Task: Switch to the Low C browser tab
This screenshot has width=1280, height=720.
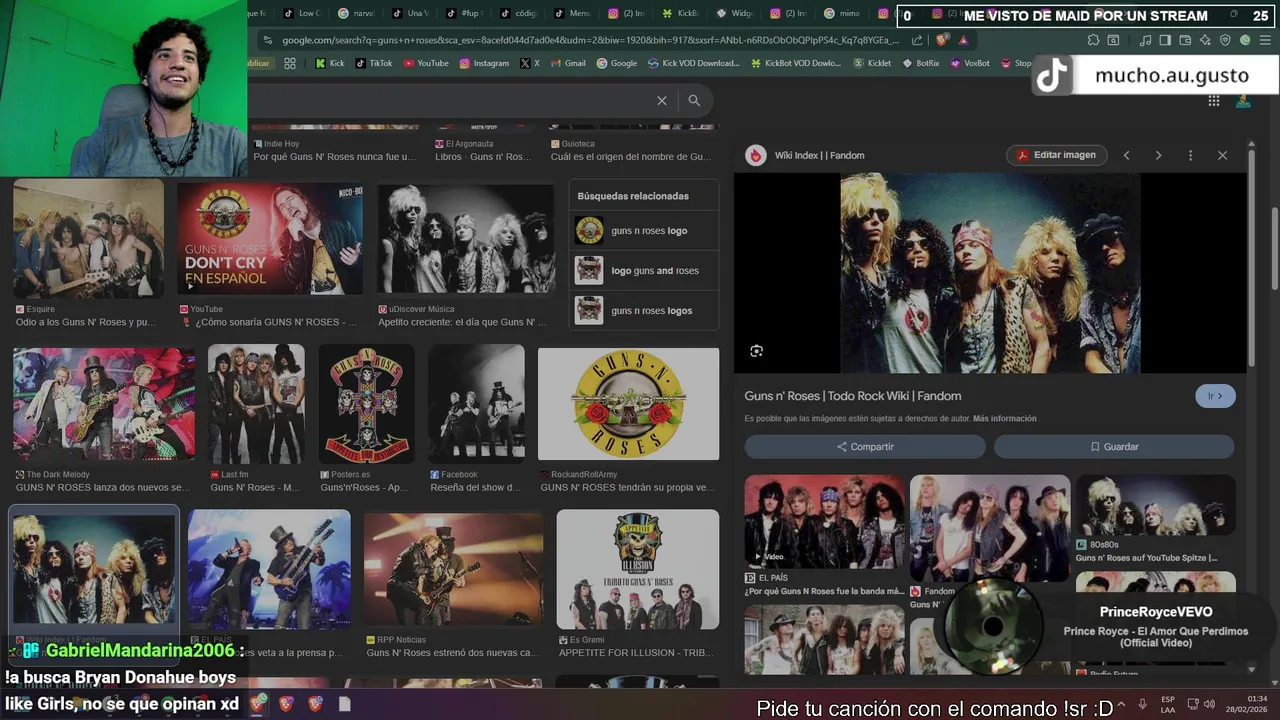Action: [x=301, y=14]
